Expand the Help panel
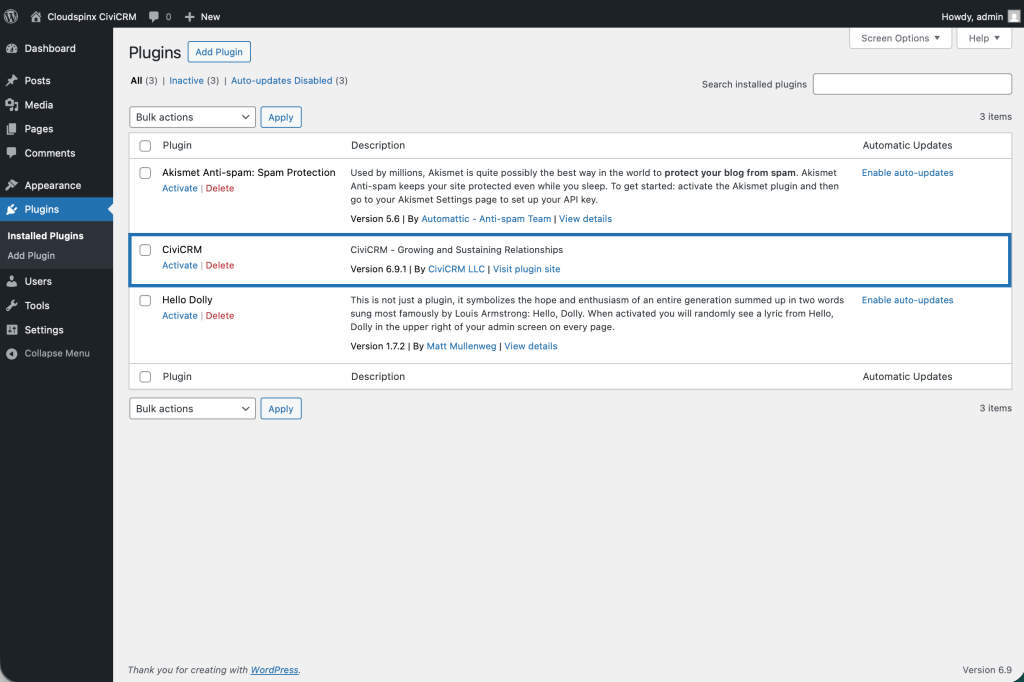Image resolution: width=1024 pixels, height=682 pixels. tap(983, 38)
